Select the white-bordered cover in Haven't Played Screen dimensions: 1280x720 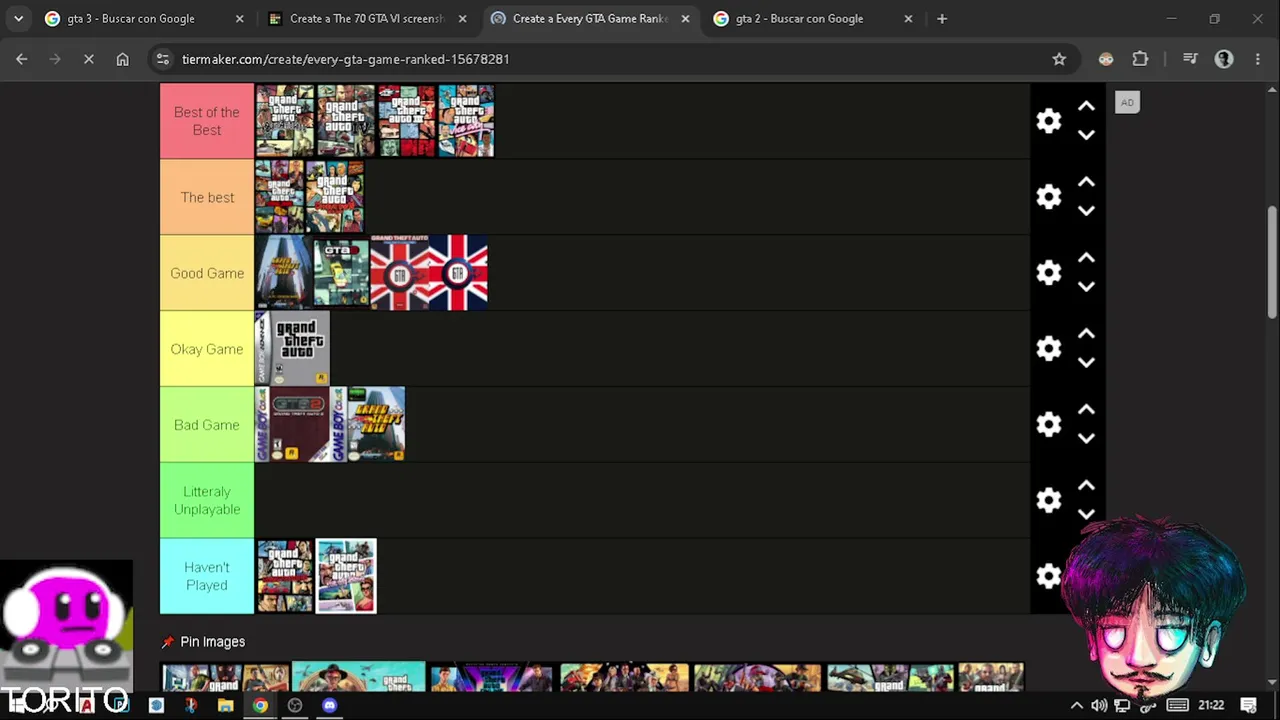(346, 576)
